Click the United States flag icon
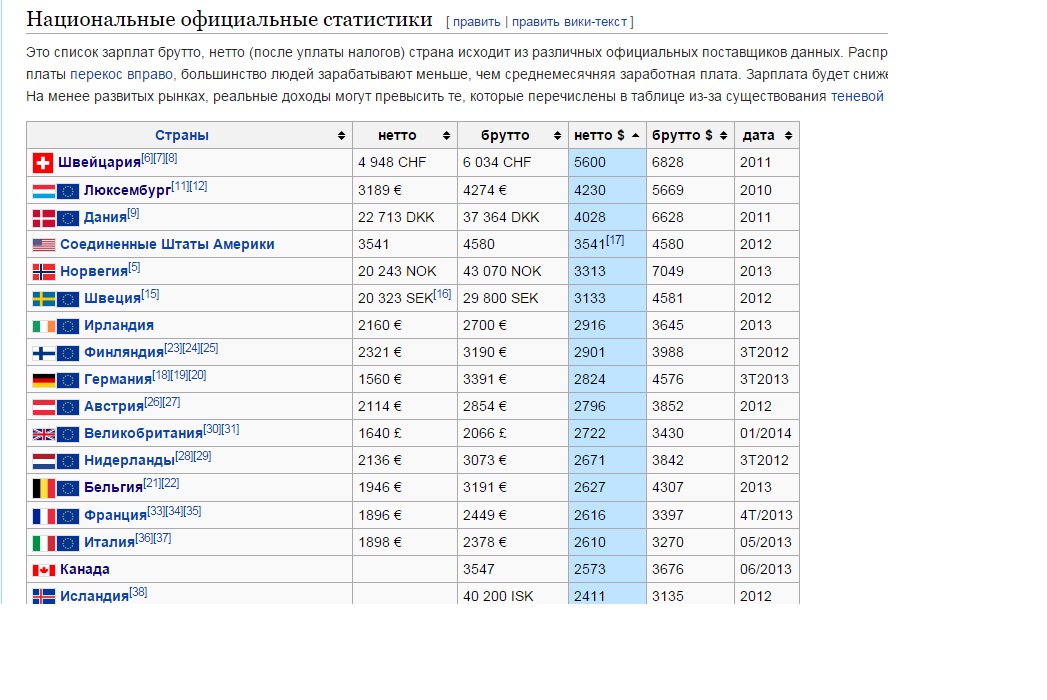Image resolution: width=1047 pixels, height=700 pixels. pyautogui.click(x=44, y=244)
